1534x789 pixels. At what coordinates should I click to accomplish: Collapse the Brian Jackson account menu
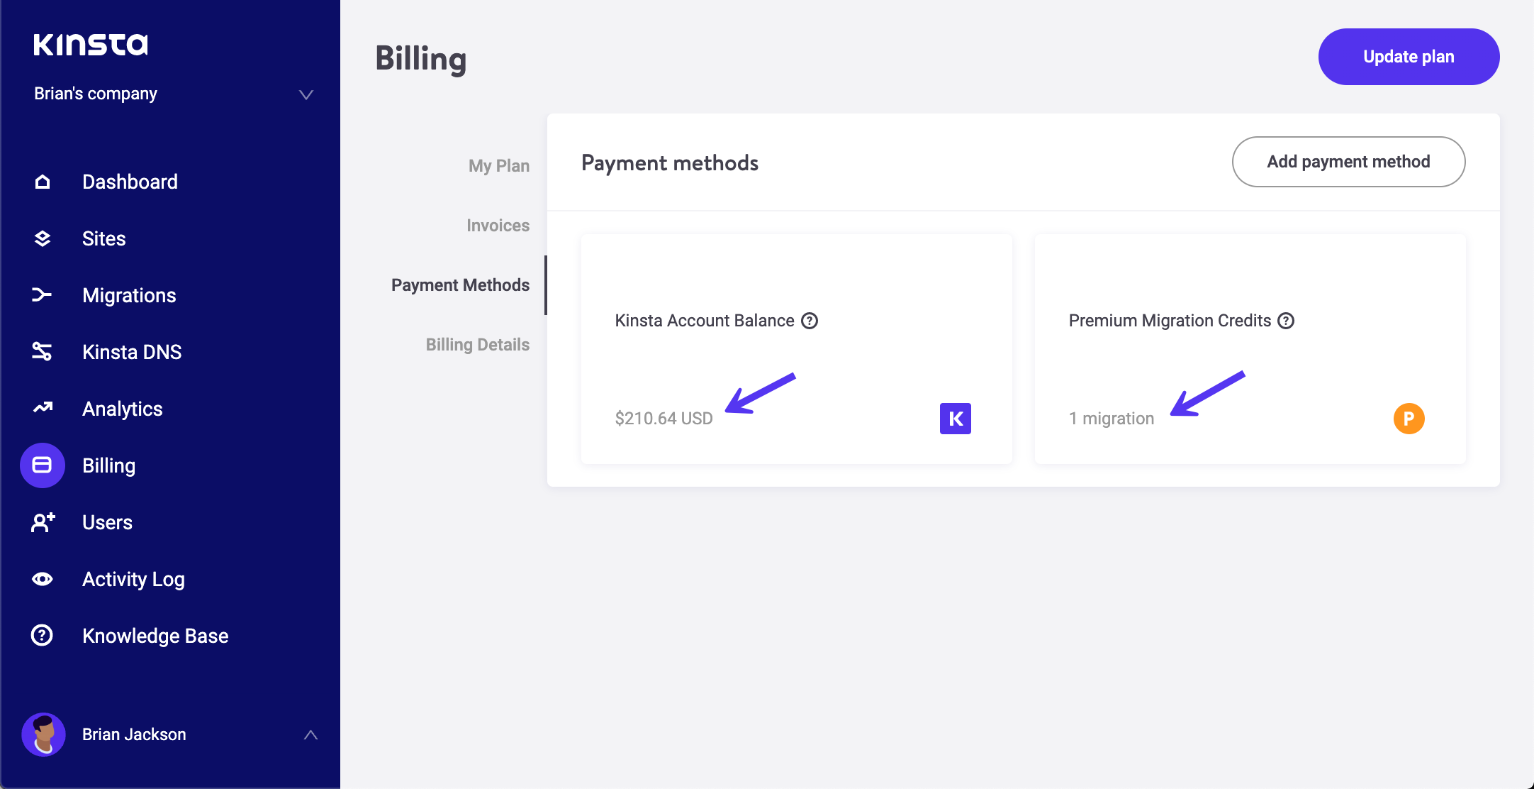point(310,733)
